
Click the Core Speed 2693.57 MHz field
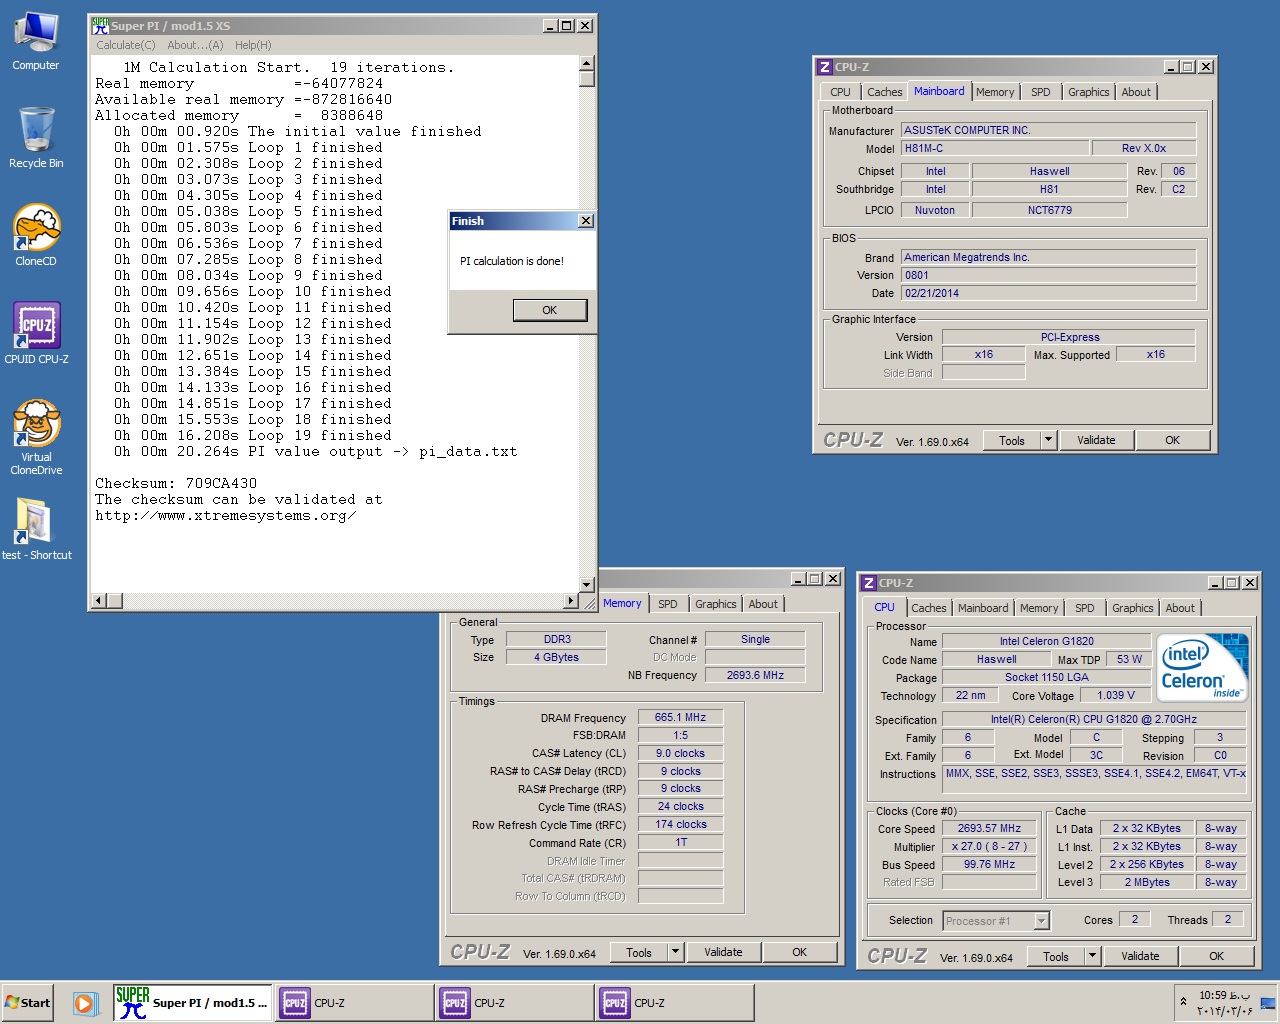(x=989, y=829)
